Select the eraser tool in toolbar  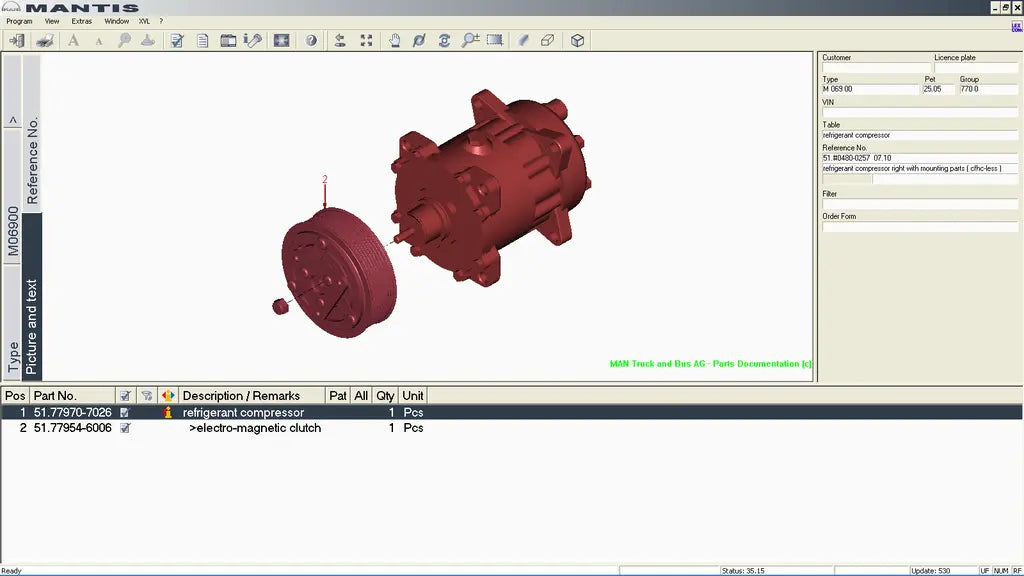(547, 41)
